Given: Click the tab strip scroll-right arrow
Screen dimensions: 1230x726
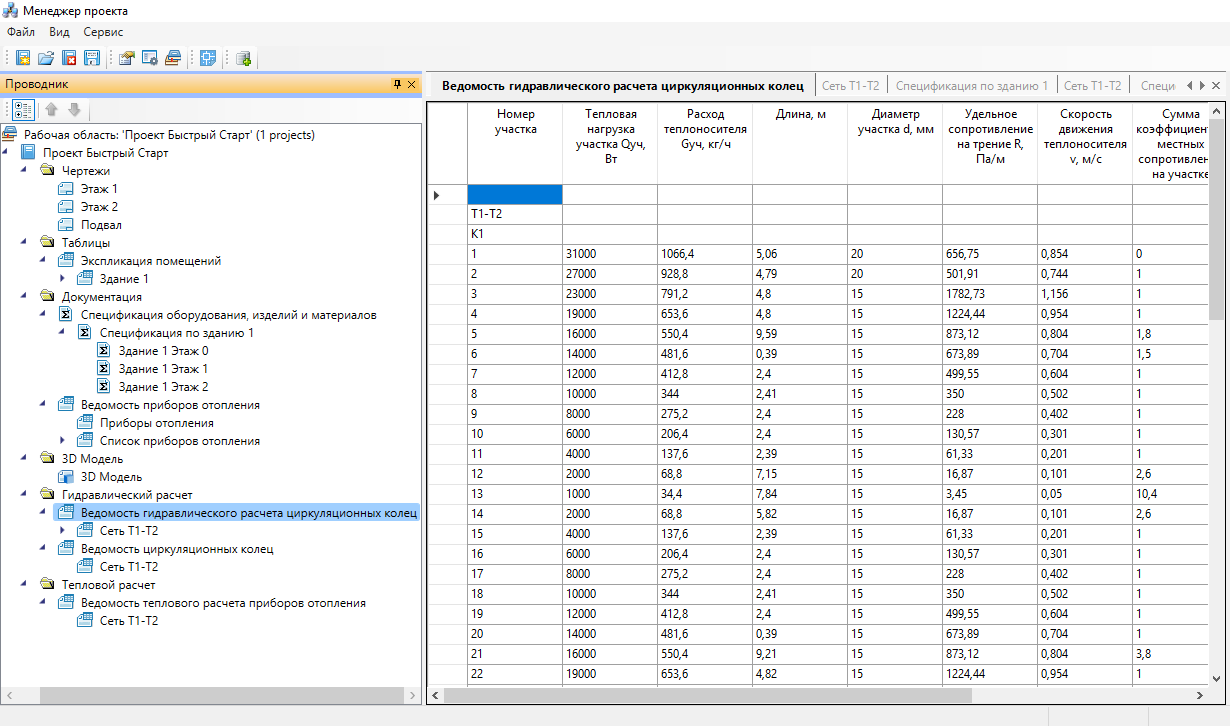Looking at the screenshot, I should click(1202, 86).
